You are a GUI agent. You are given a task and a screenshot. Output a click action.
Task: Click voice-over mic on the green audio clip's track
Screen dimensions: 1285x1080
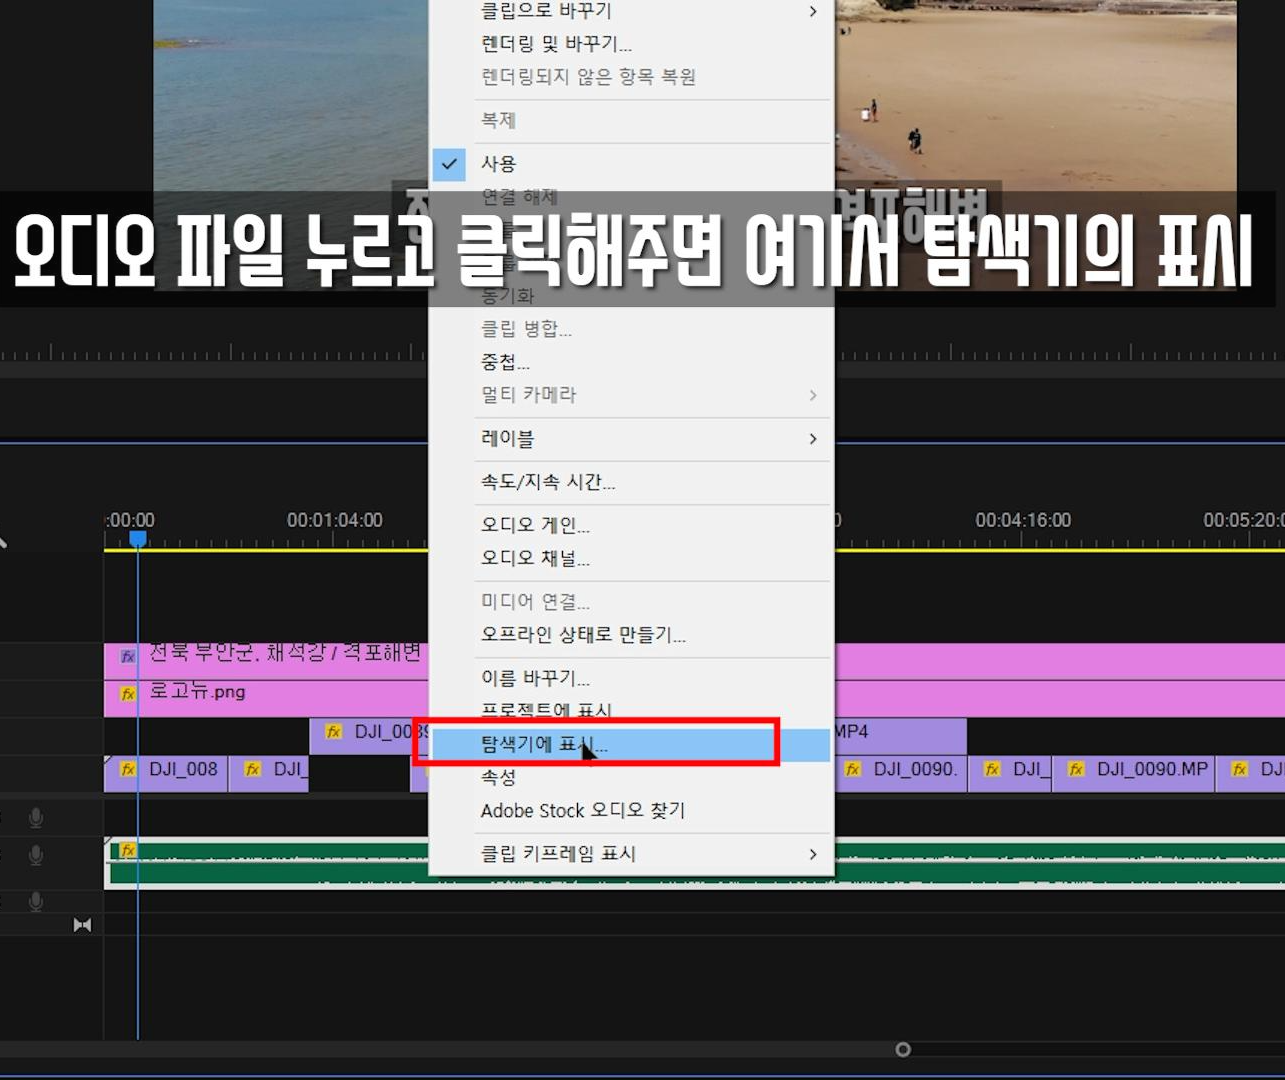click(36, 855)
